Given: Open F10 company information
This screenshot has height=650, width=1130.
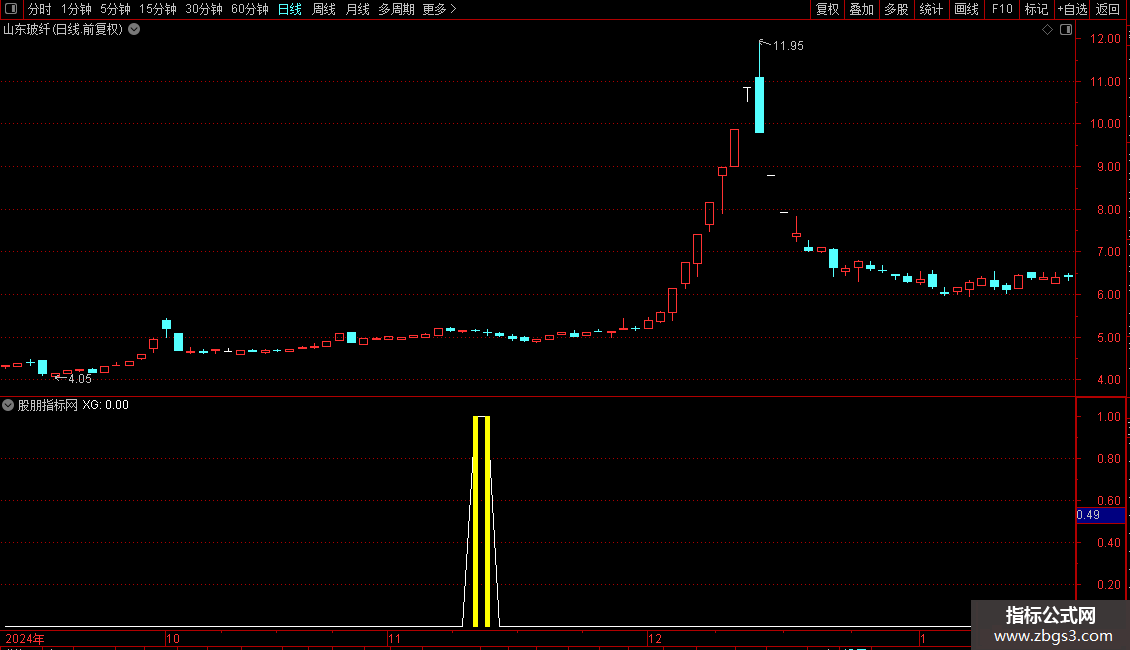Looking at the screenshot, I should (x=1002, y=9).
